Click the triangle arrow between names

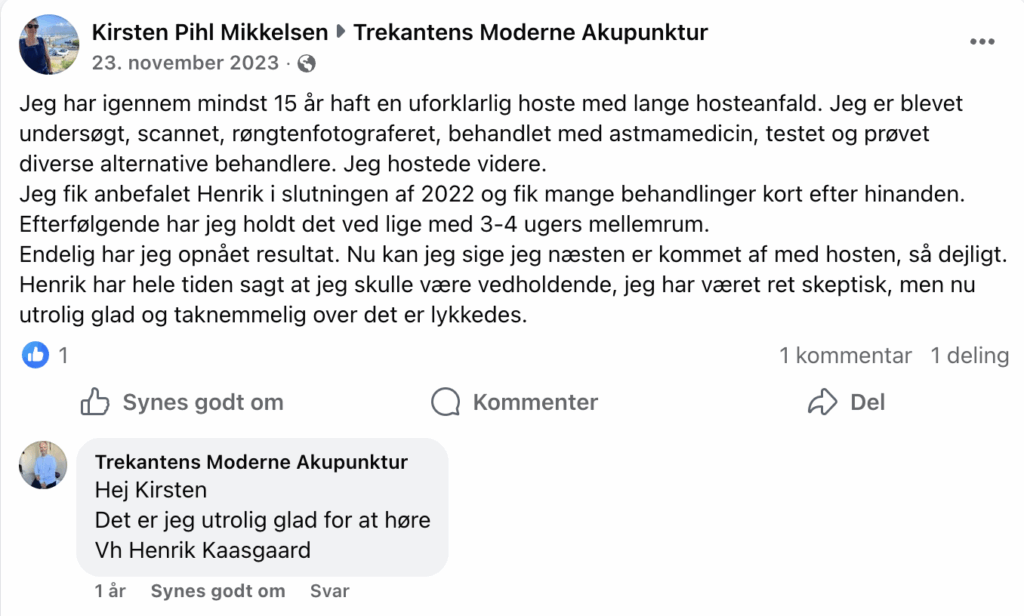[340, 32]
